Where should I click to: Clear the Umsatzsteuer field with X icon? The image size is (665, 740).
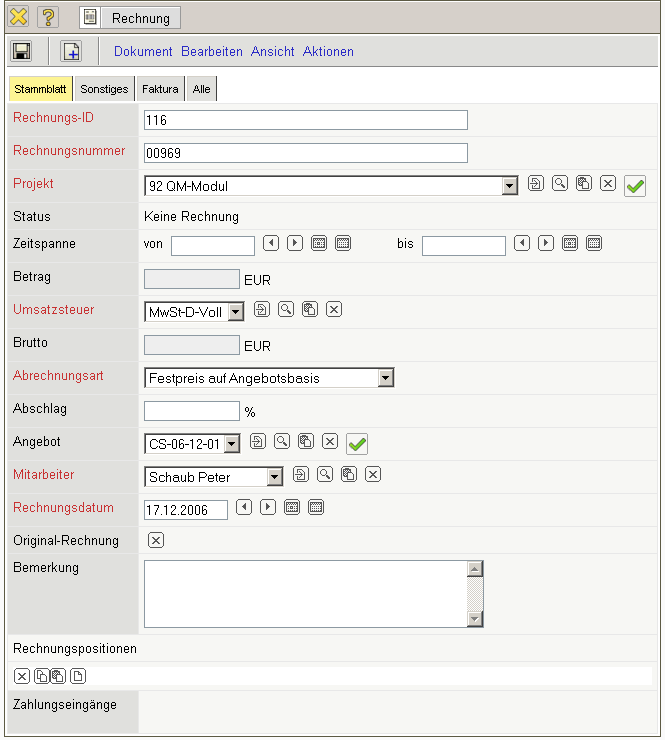[x=334, y=310]
